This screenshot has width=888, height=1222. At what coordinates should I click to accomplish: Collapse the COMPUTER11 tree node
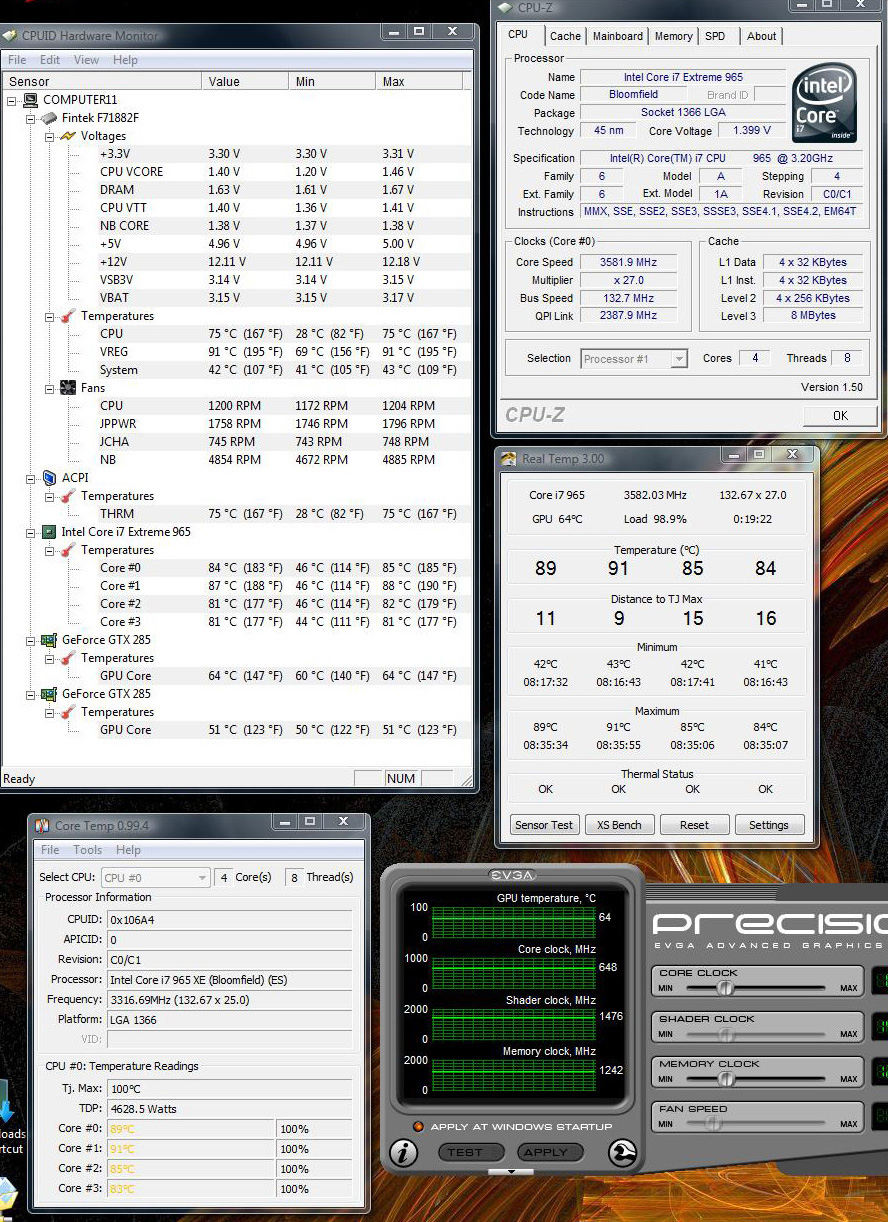(x=12, y=100)
